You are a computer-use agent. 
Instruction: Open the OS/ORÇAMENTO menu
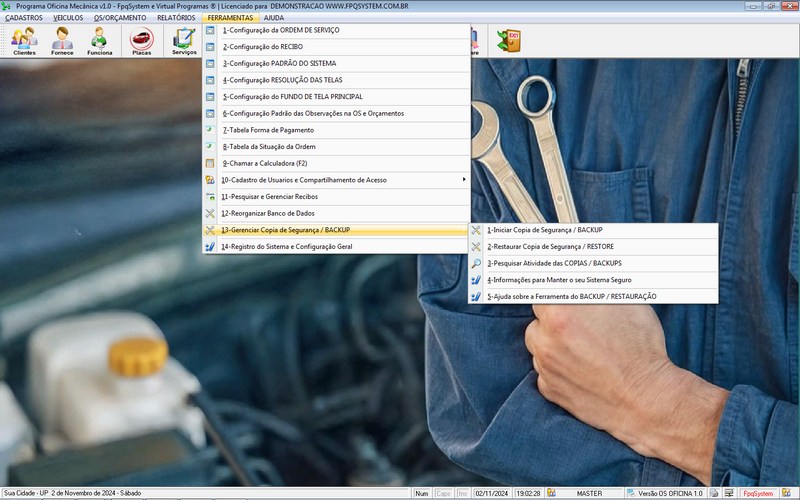120,18
